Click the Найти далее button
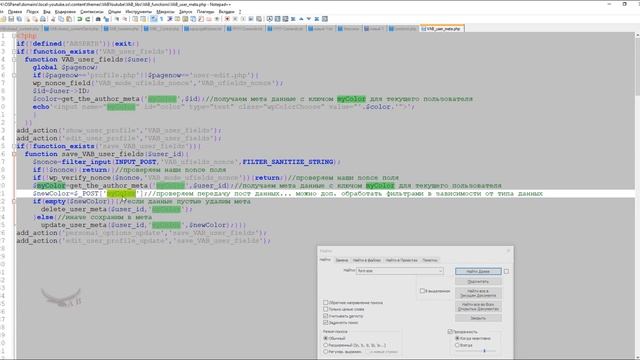The height and width of the screenshot is (360, 640). tap(478, 271)
